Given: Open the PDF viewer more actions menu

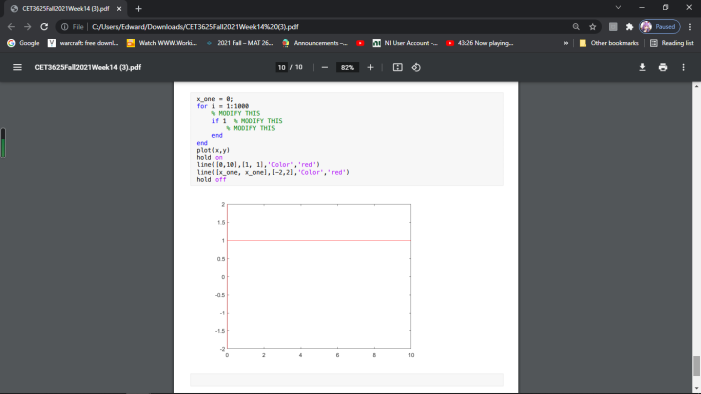Looking at the screenshot, I should (683, 67).
